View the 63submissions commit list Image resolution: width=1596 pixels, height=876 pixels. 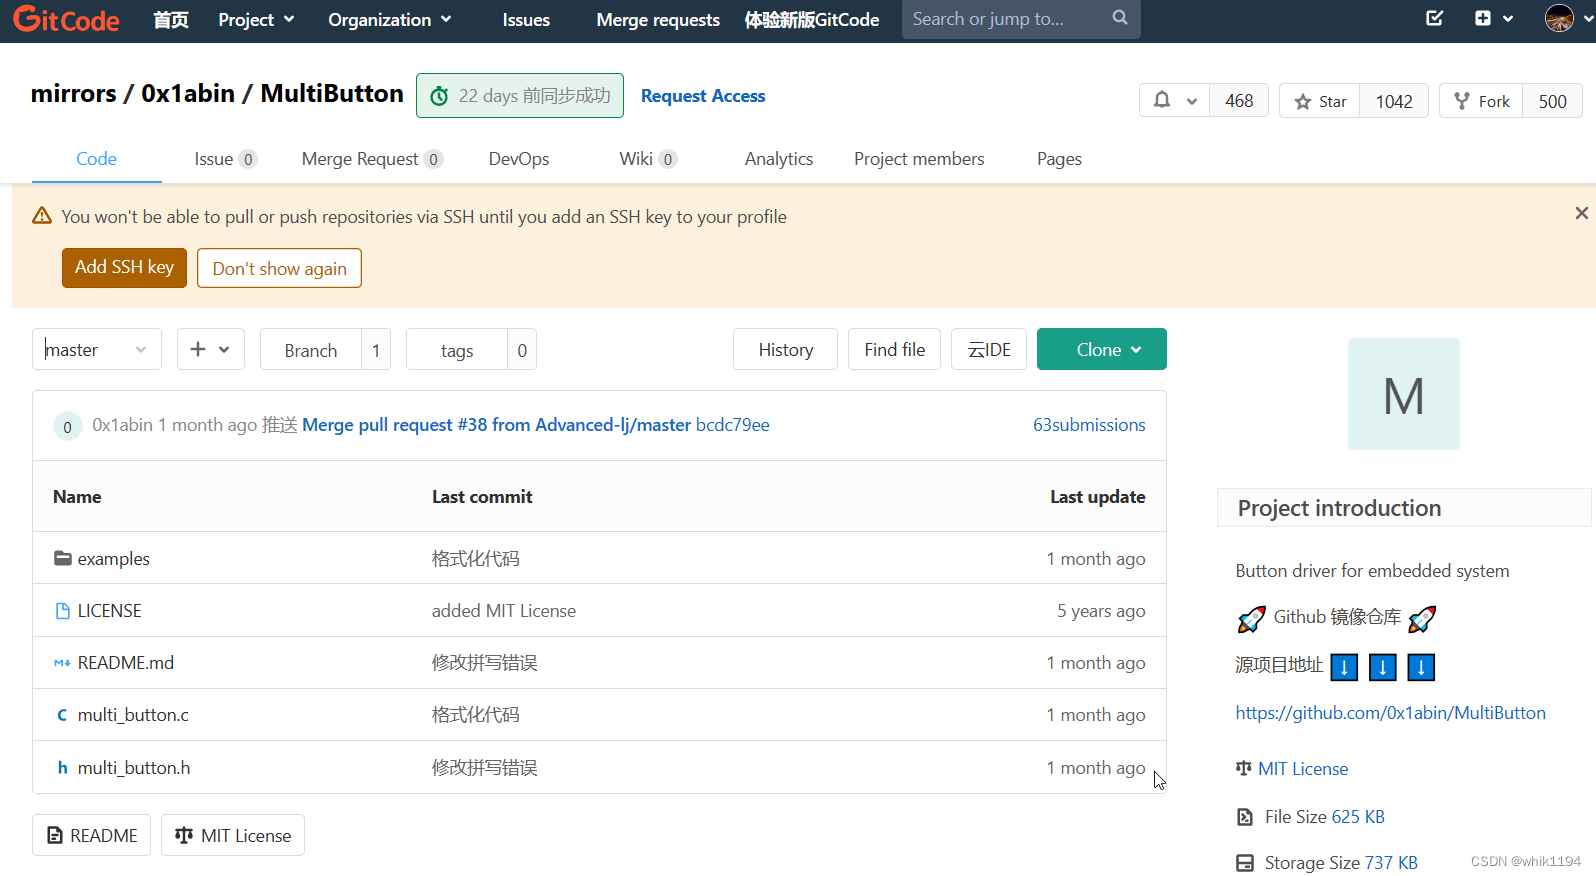click(1089, 425)
